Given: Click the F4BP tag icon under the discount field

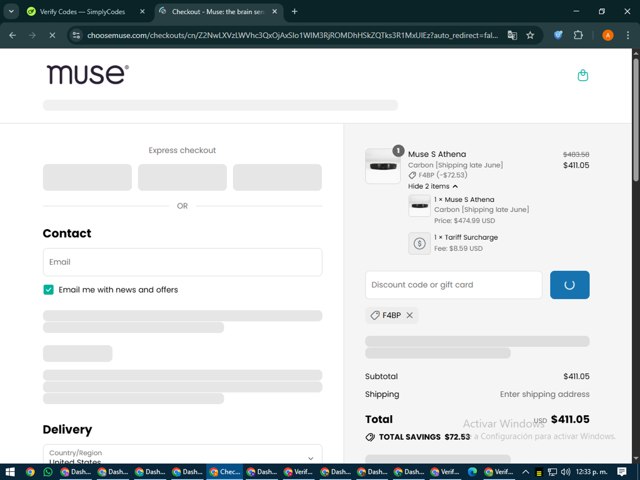Looking at the screenshot, I should click(x=375, y=315).
